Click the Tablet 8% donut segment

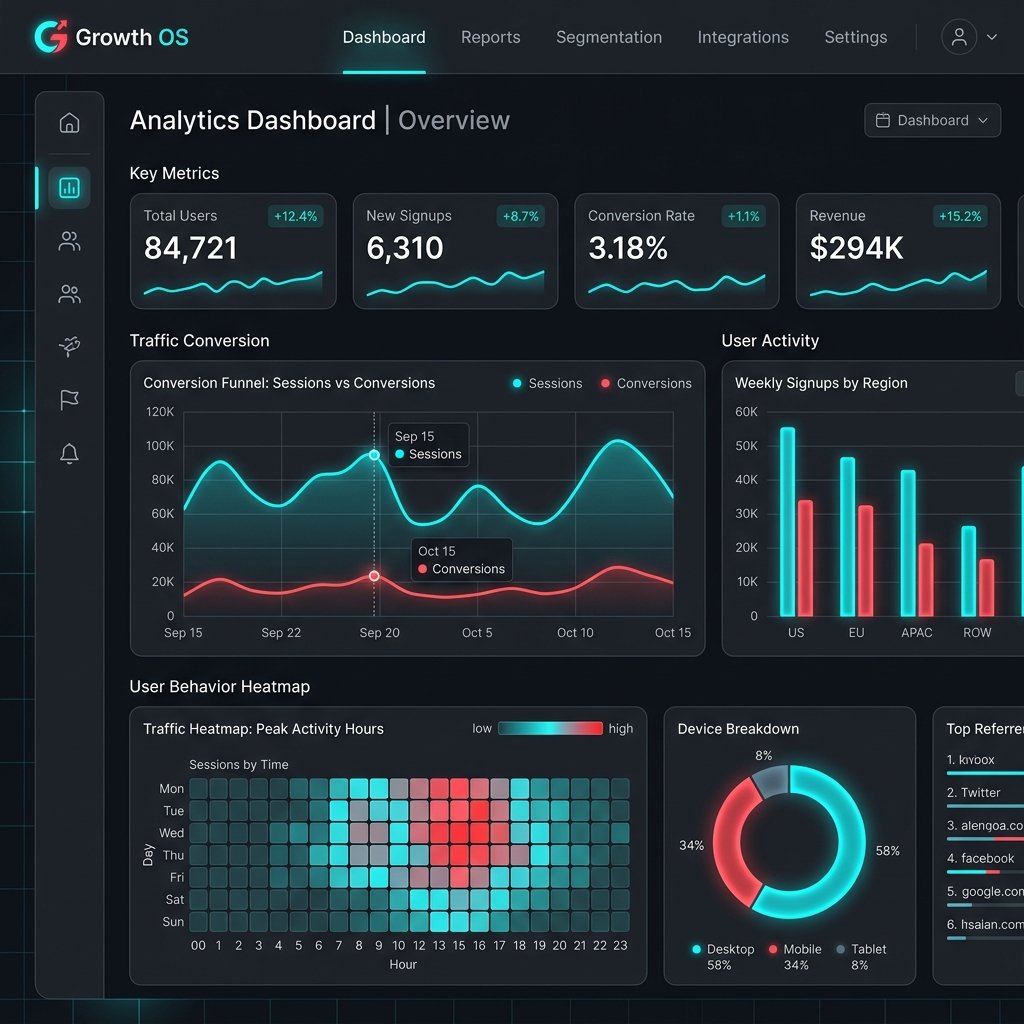tap(771, 781)
